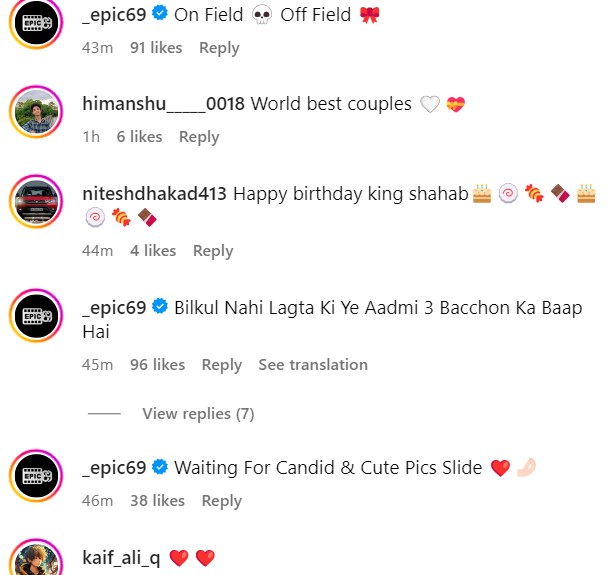
Task: Reply to 'World best couples' comment
Action: coord(199,137)
